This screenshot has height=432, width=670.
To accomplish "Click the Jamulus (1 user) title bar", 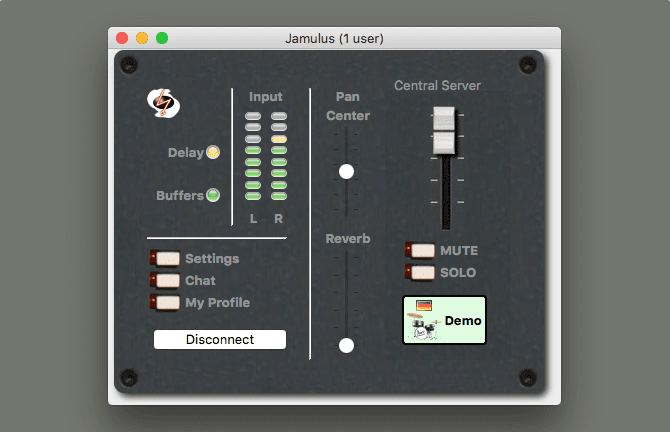I will pos(334,38).
